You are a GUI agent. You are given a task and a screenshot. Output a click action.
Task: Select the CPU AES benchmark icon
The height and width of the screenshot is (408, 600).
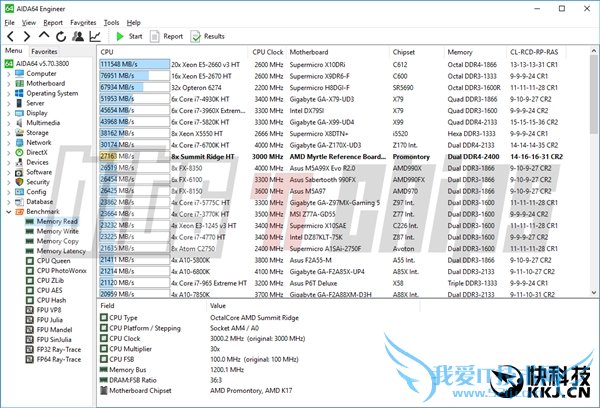[29, 290]
